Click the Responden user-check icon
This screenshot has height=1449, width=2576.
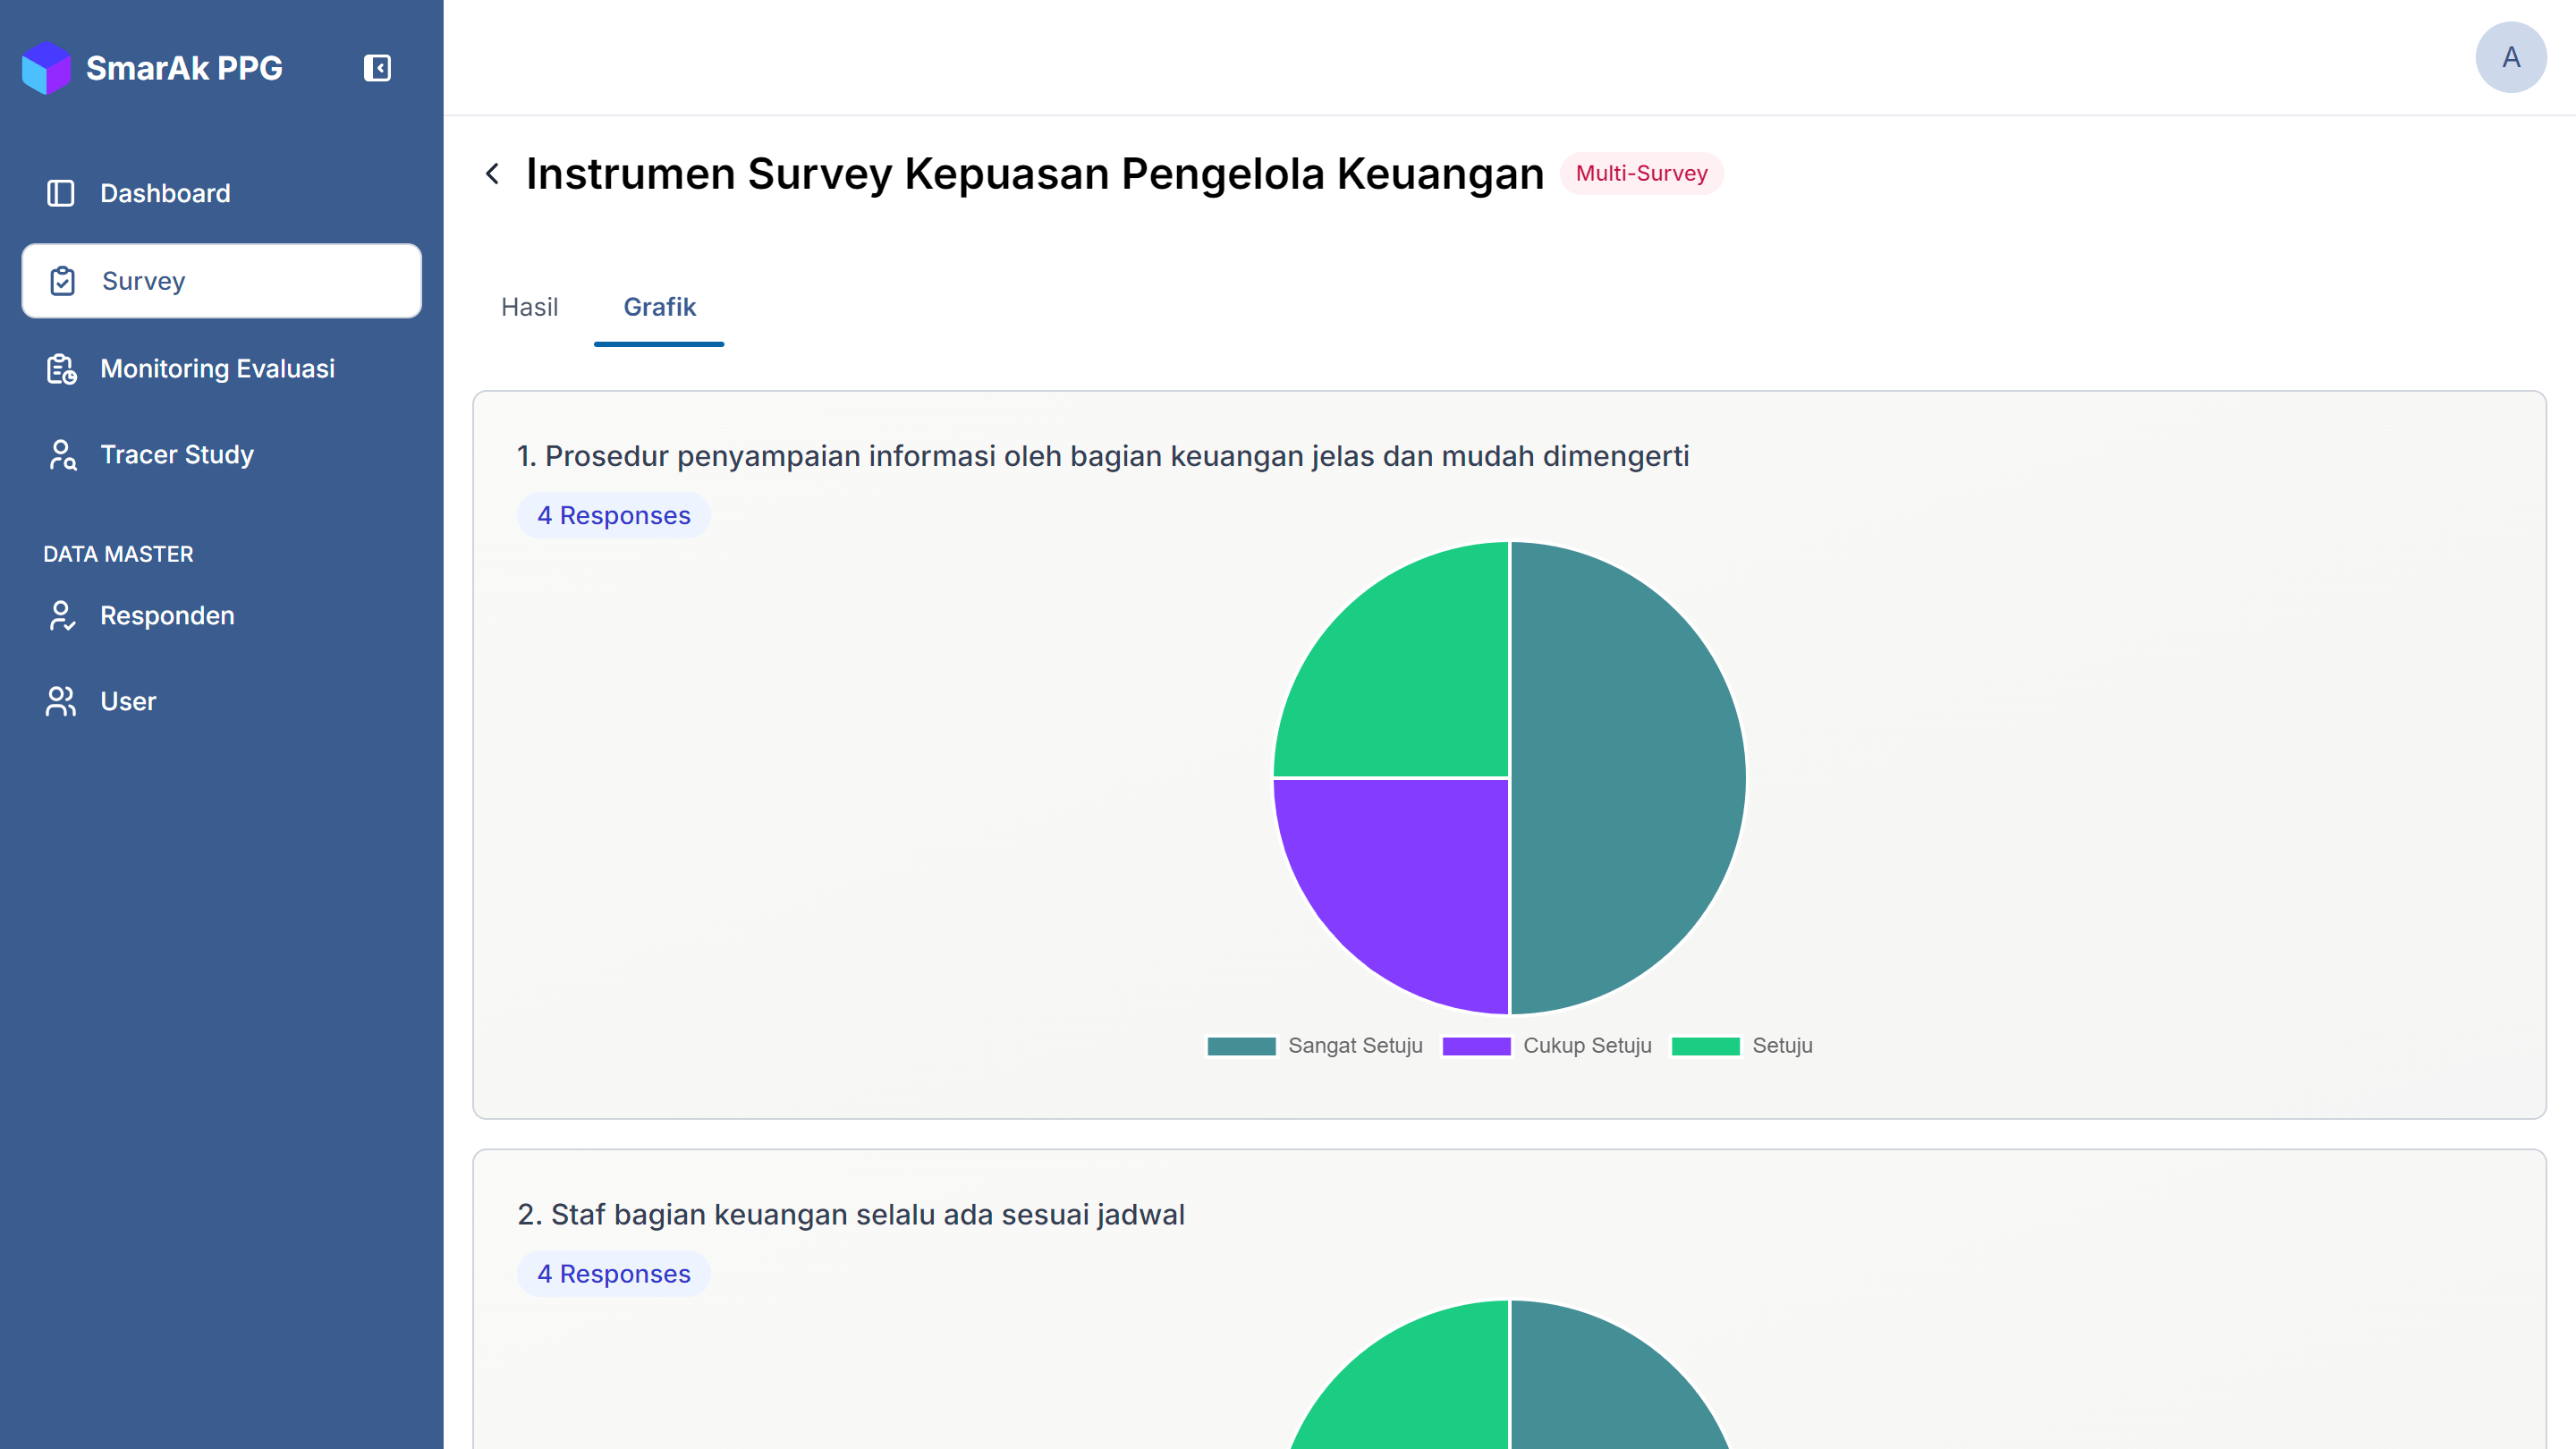(x=61, y=616)
